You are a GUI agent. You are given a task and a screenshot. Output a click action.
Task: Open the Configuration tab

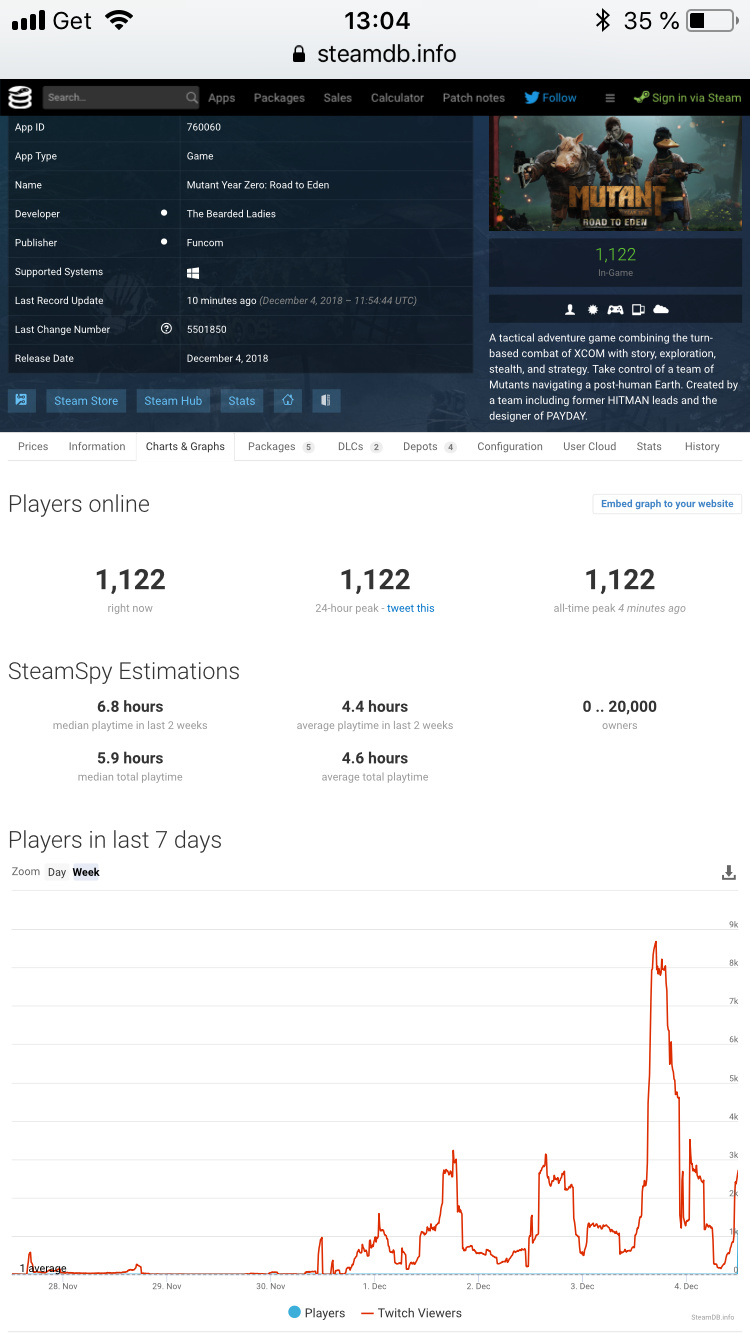click(510, 446)
